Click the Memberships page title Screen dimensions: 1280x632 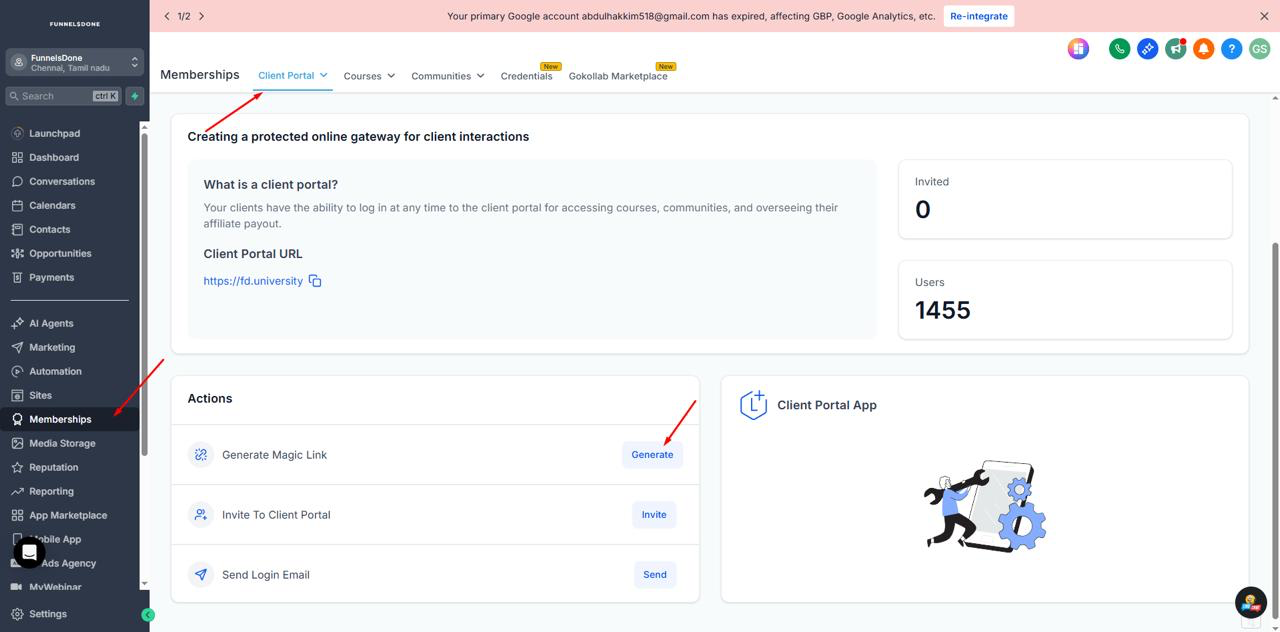point(200,75)
